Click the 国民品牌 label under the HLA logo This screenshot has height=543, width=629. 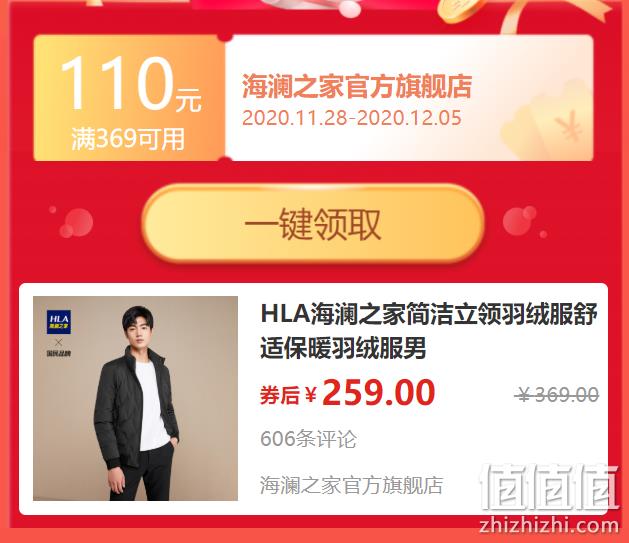[x=59, y=353]
